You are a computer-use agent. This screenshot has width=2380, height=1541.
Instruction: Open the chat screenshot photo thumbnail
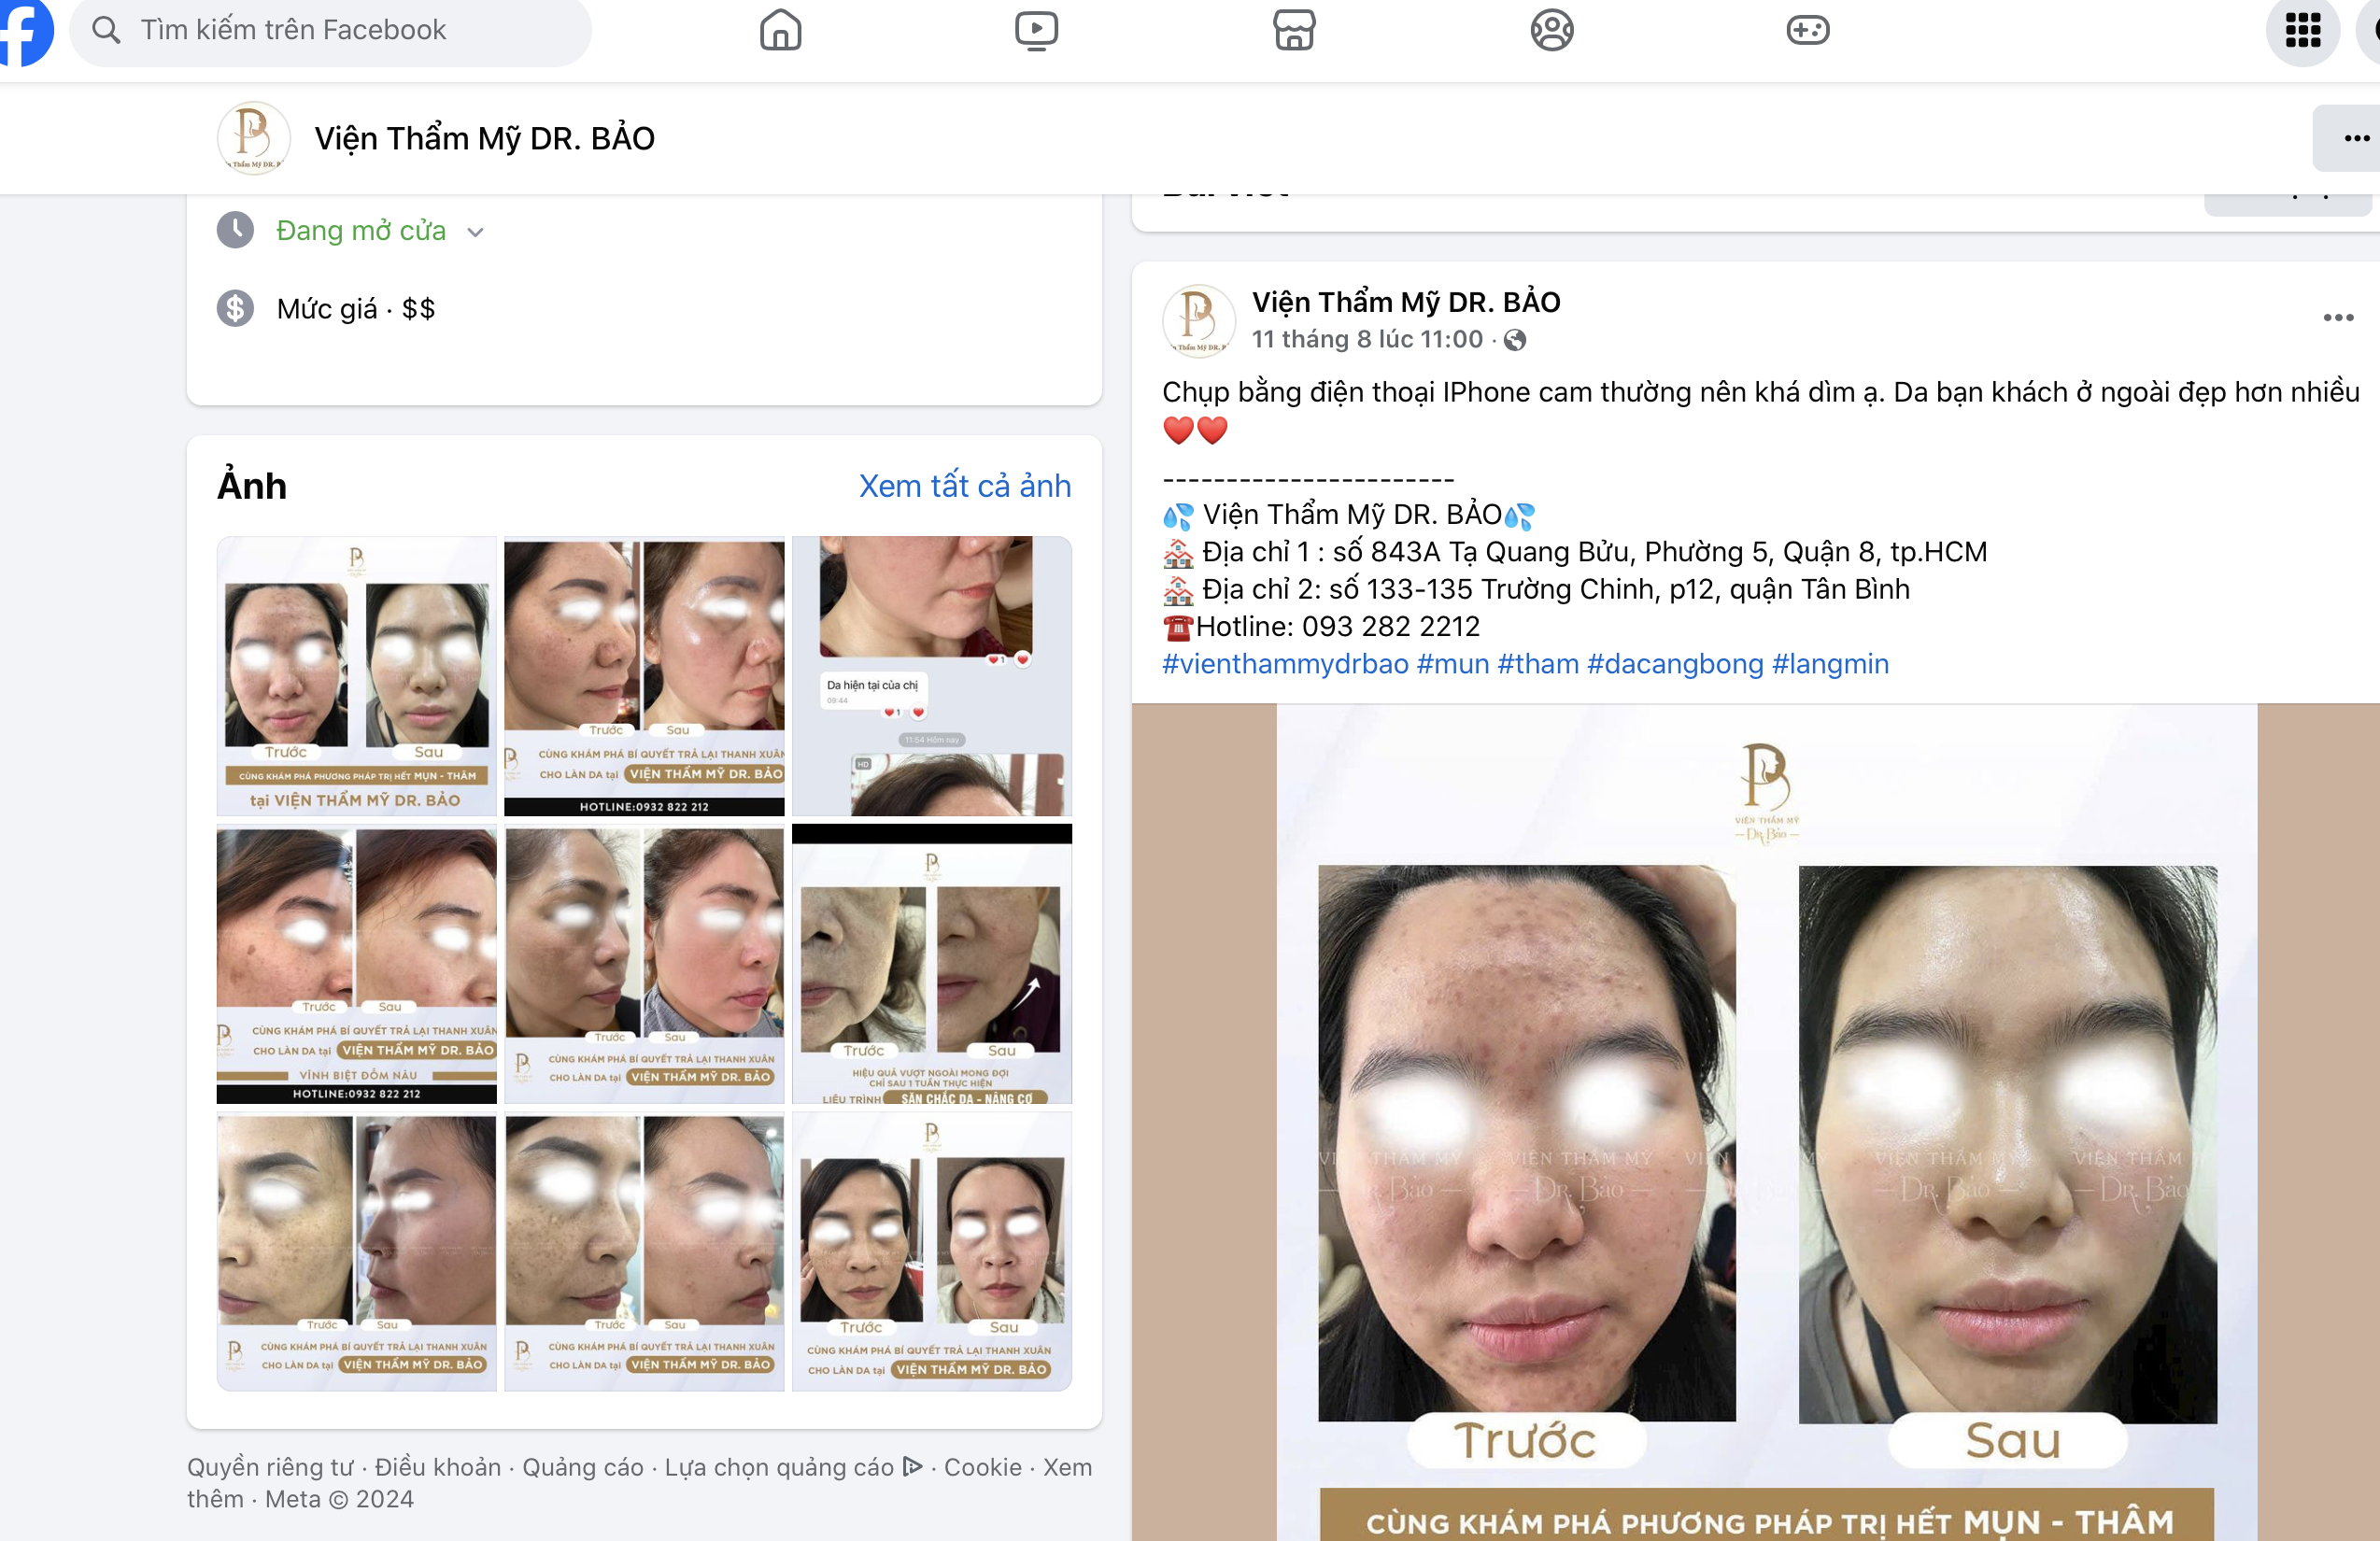click(x=931, y=676)
